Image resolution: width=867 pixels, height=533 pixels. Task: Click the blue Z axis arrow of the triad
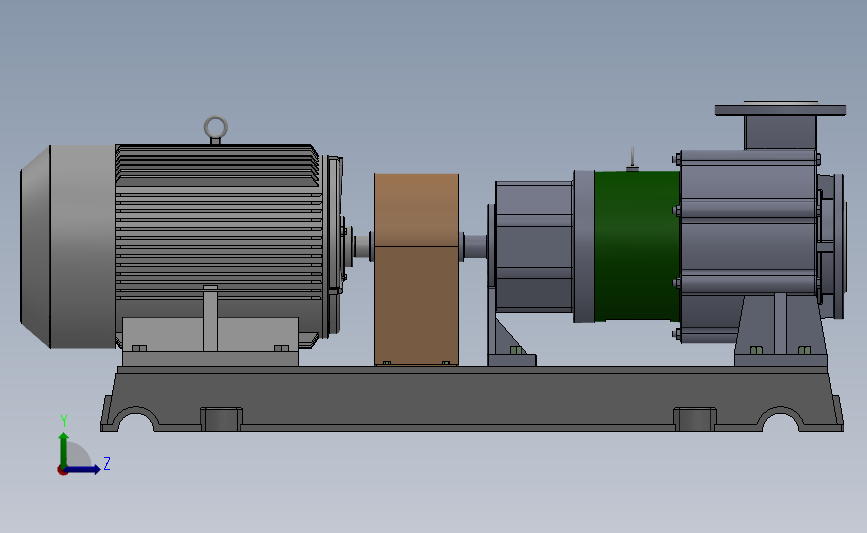pyautogui.click(x=83, y=469)
